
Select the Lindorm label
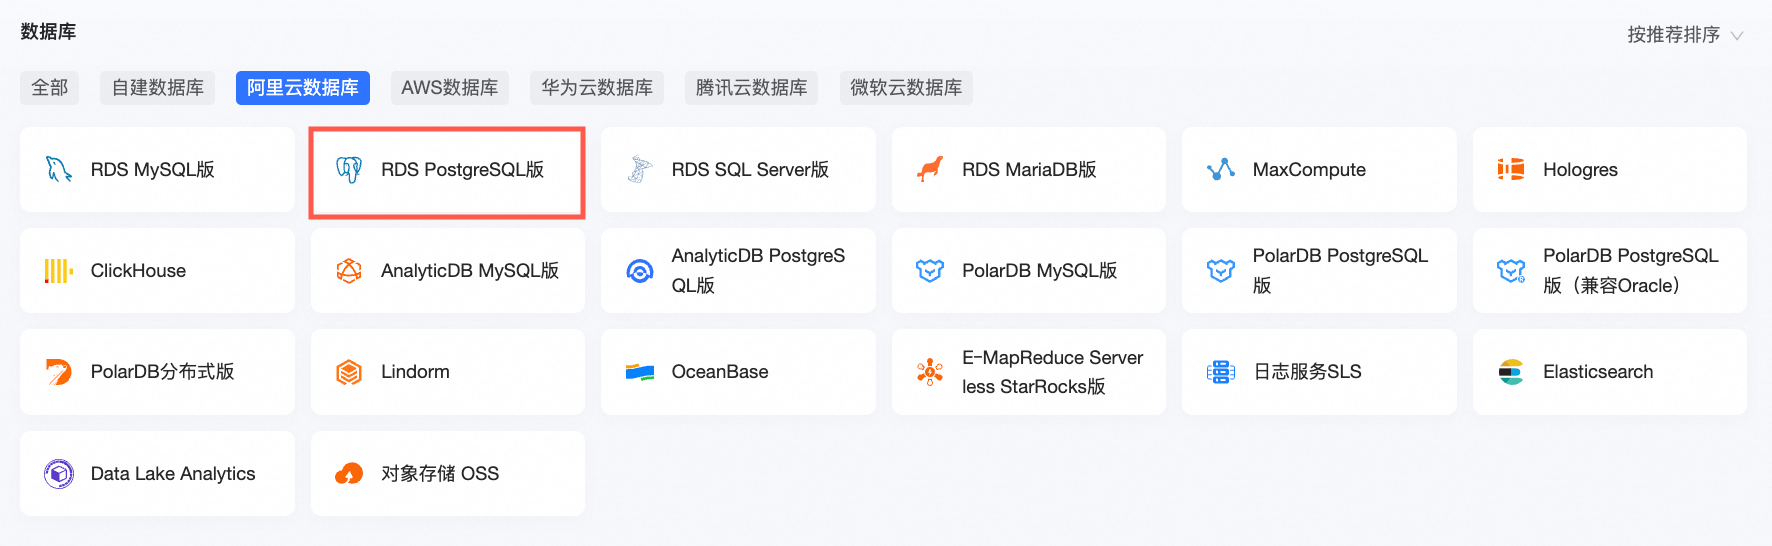415,372
